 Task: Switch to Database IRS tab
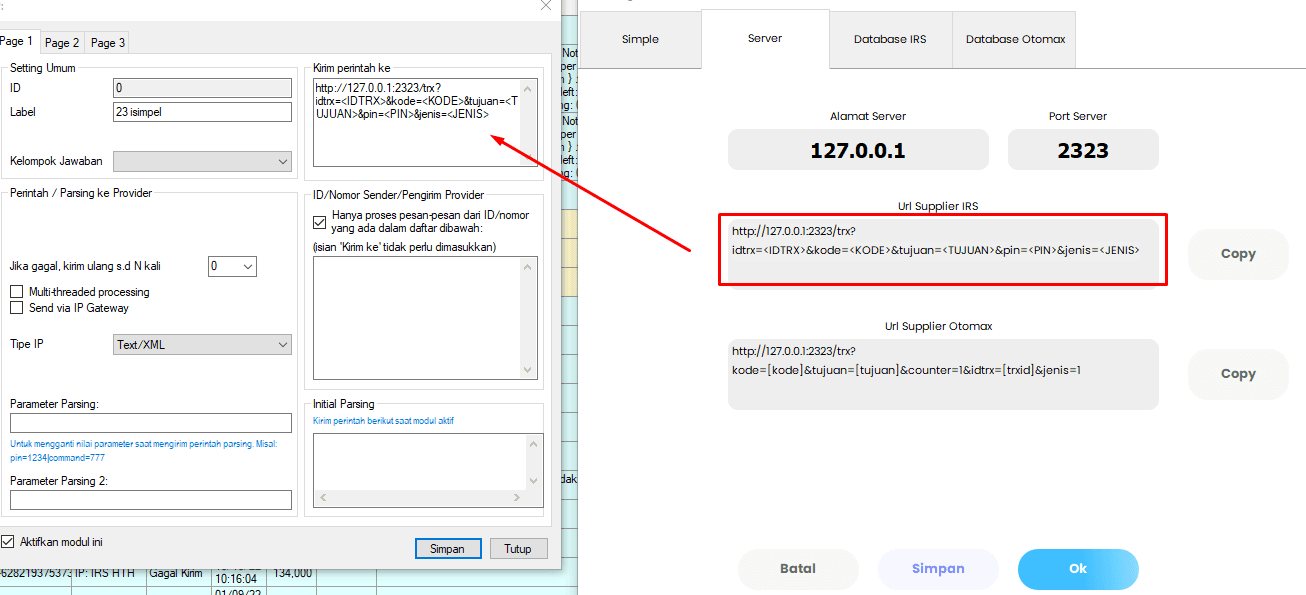coord(889,40)
